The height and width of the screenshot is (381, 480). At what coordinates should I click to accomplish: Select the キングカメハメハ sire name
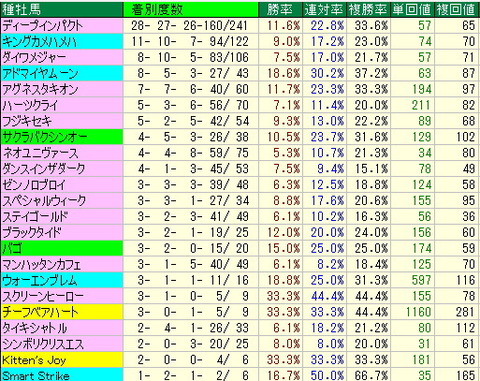click(x=40, y=42)
